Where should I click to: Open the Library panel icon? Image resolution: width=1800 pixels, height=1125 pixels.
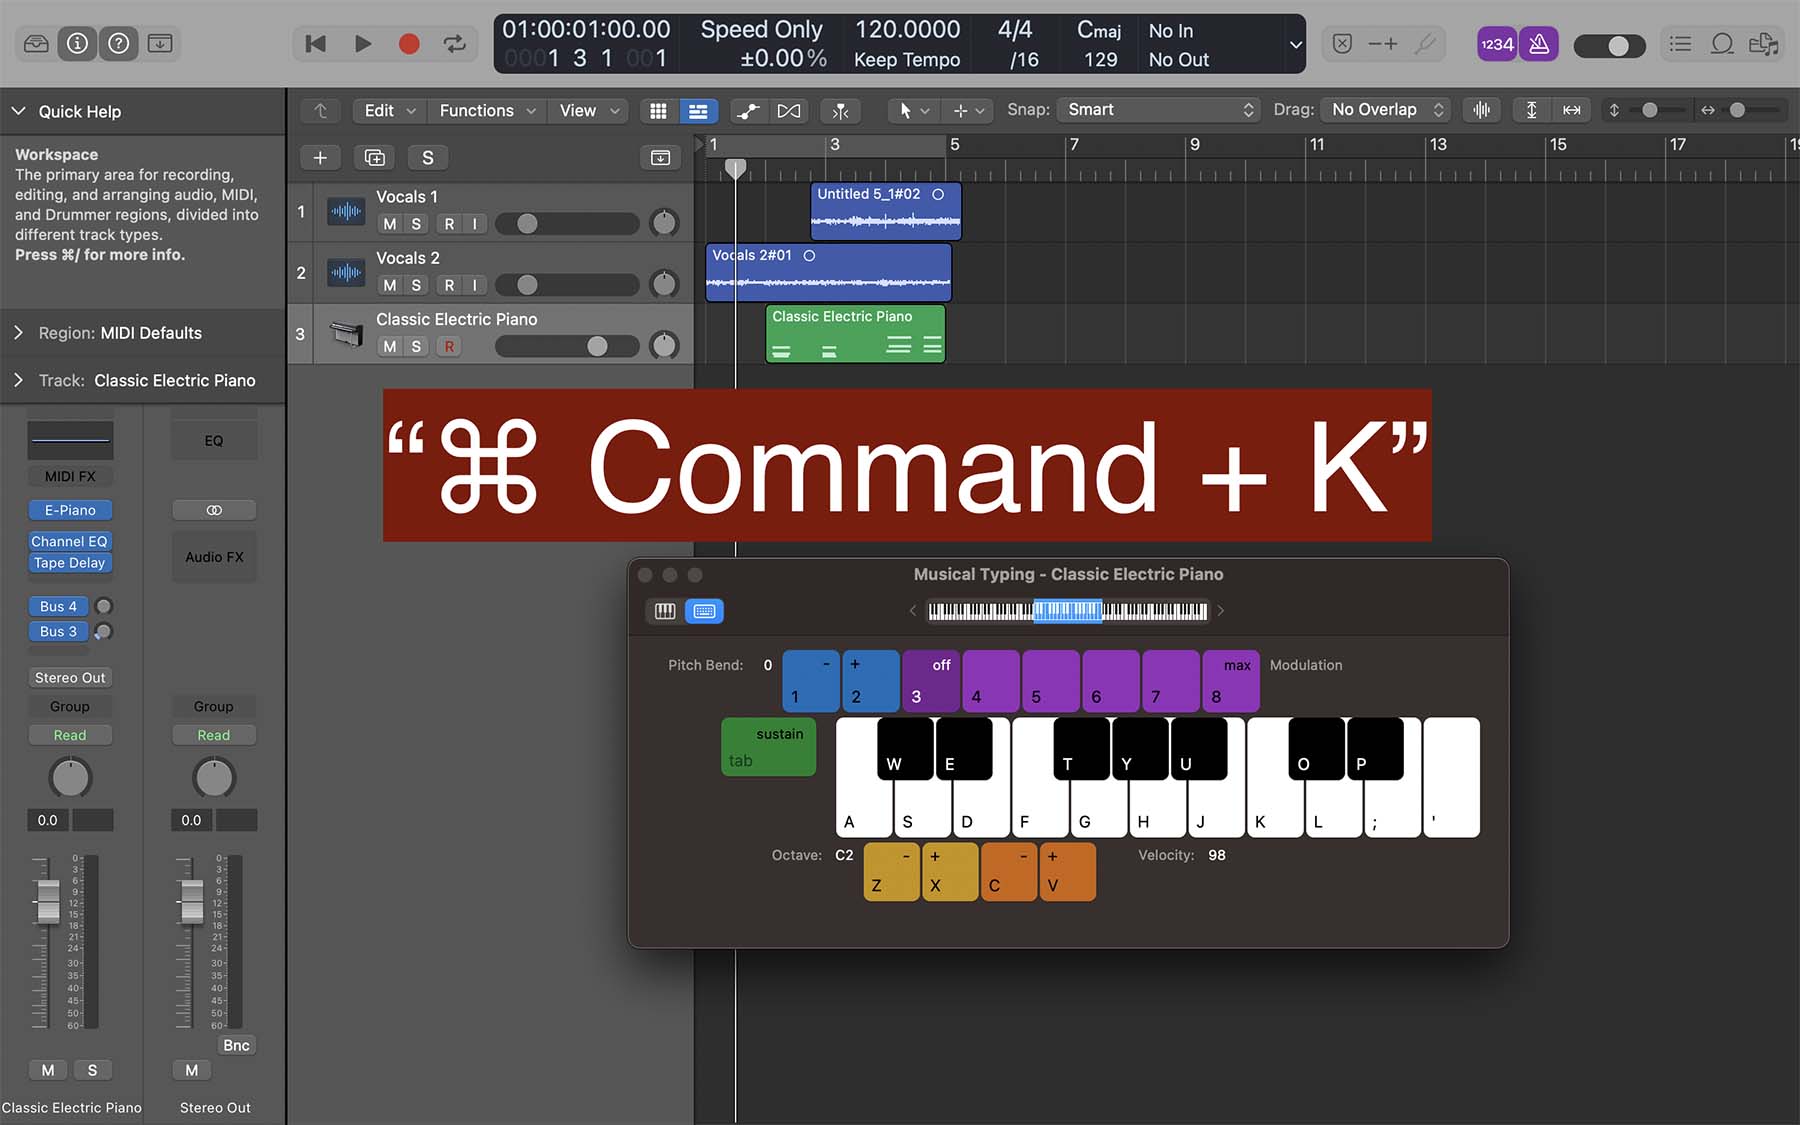36,44
